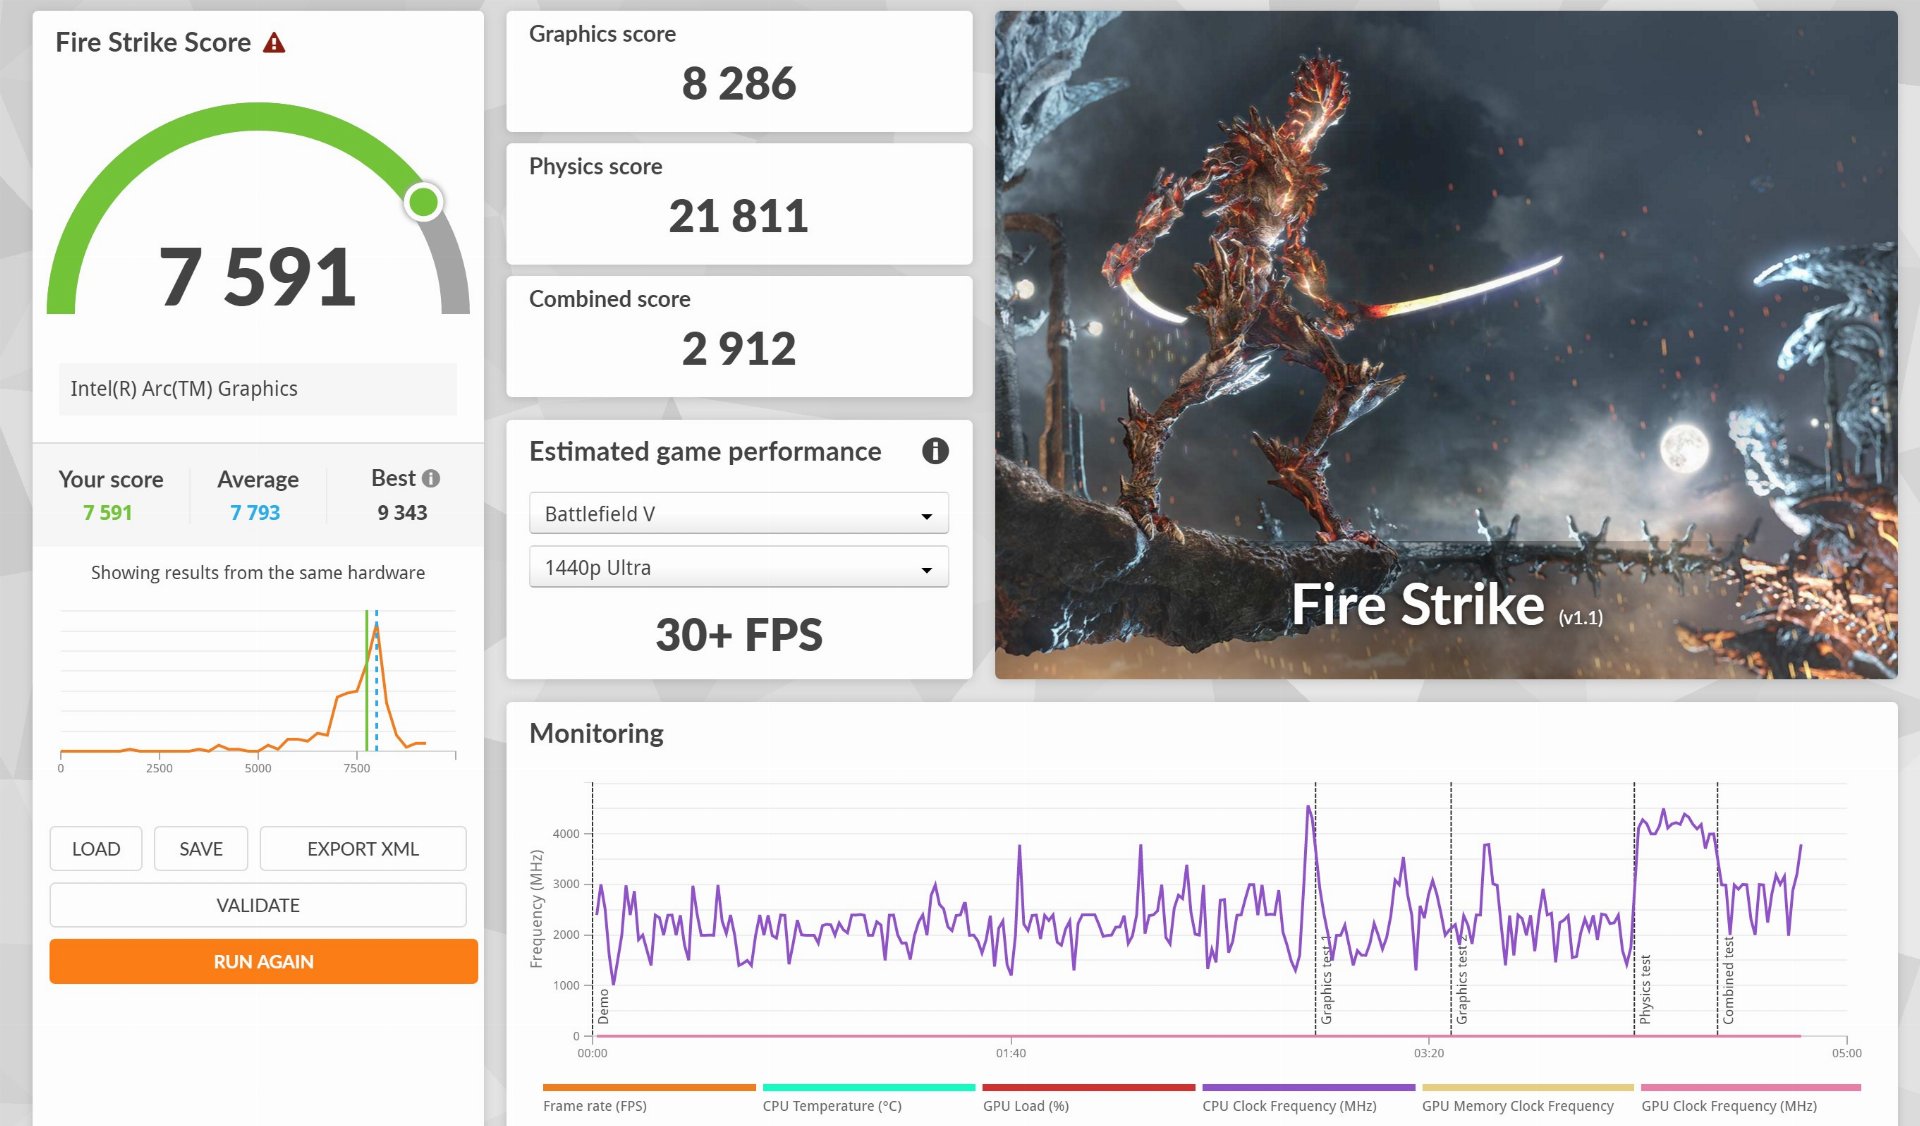Click the large 7 591 score number

(258, 277)
